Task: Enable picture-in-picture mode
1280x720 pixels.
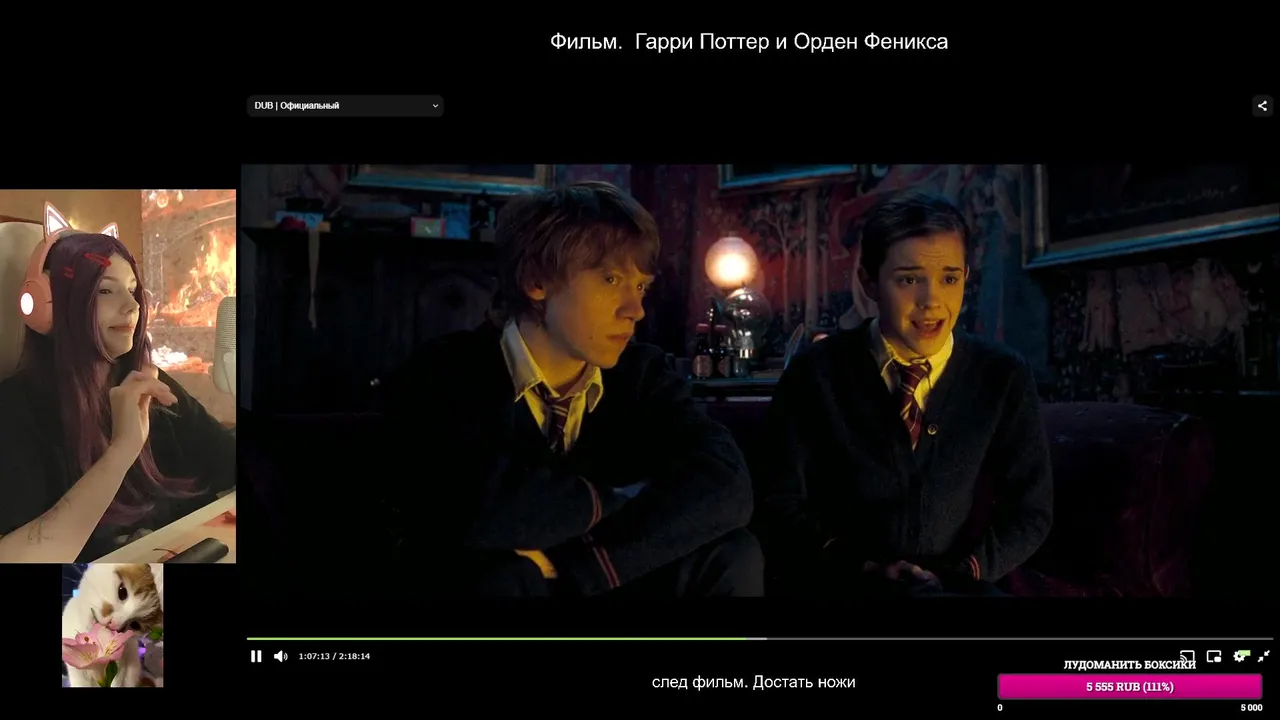Action: coord(1214,656)
